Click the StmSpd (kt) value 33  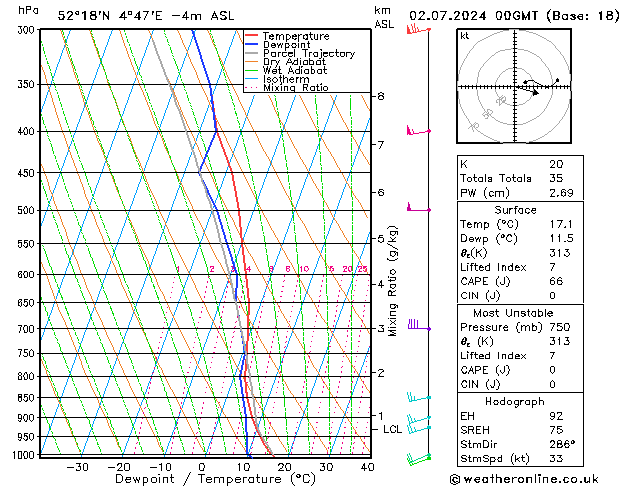[x=556, y=458]
